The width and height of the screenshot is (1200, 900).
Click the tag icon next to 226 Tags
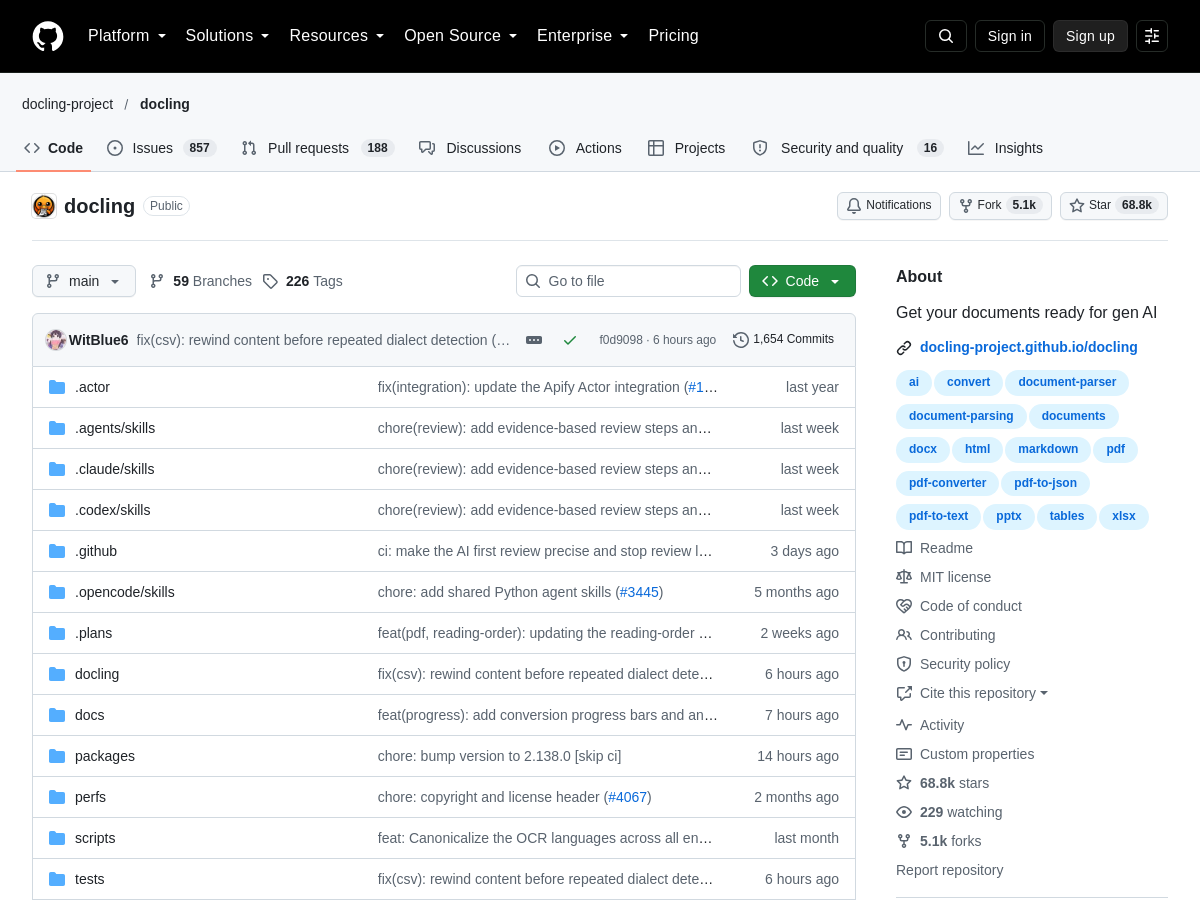pos(270,281)
